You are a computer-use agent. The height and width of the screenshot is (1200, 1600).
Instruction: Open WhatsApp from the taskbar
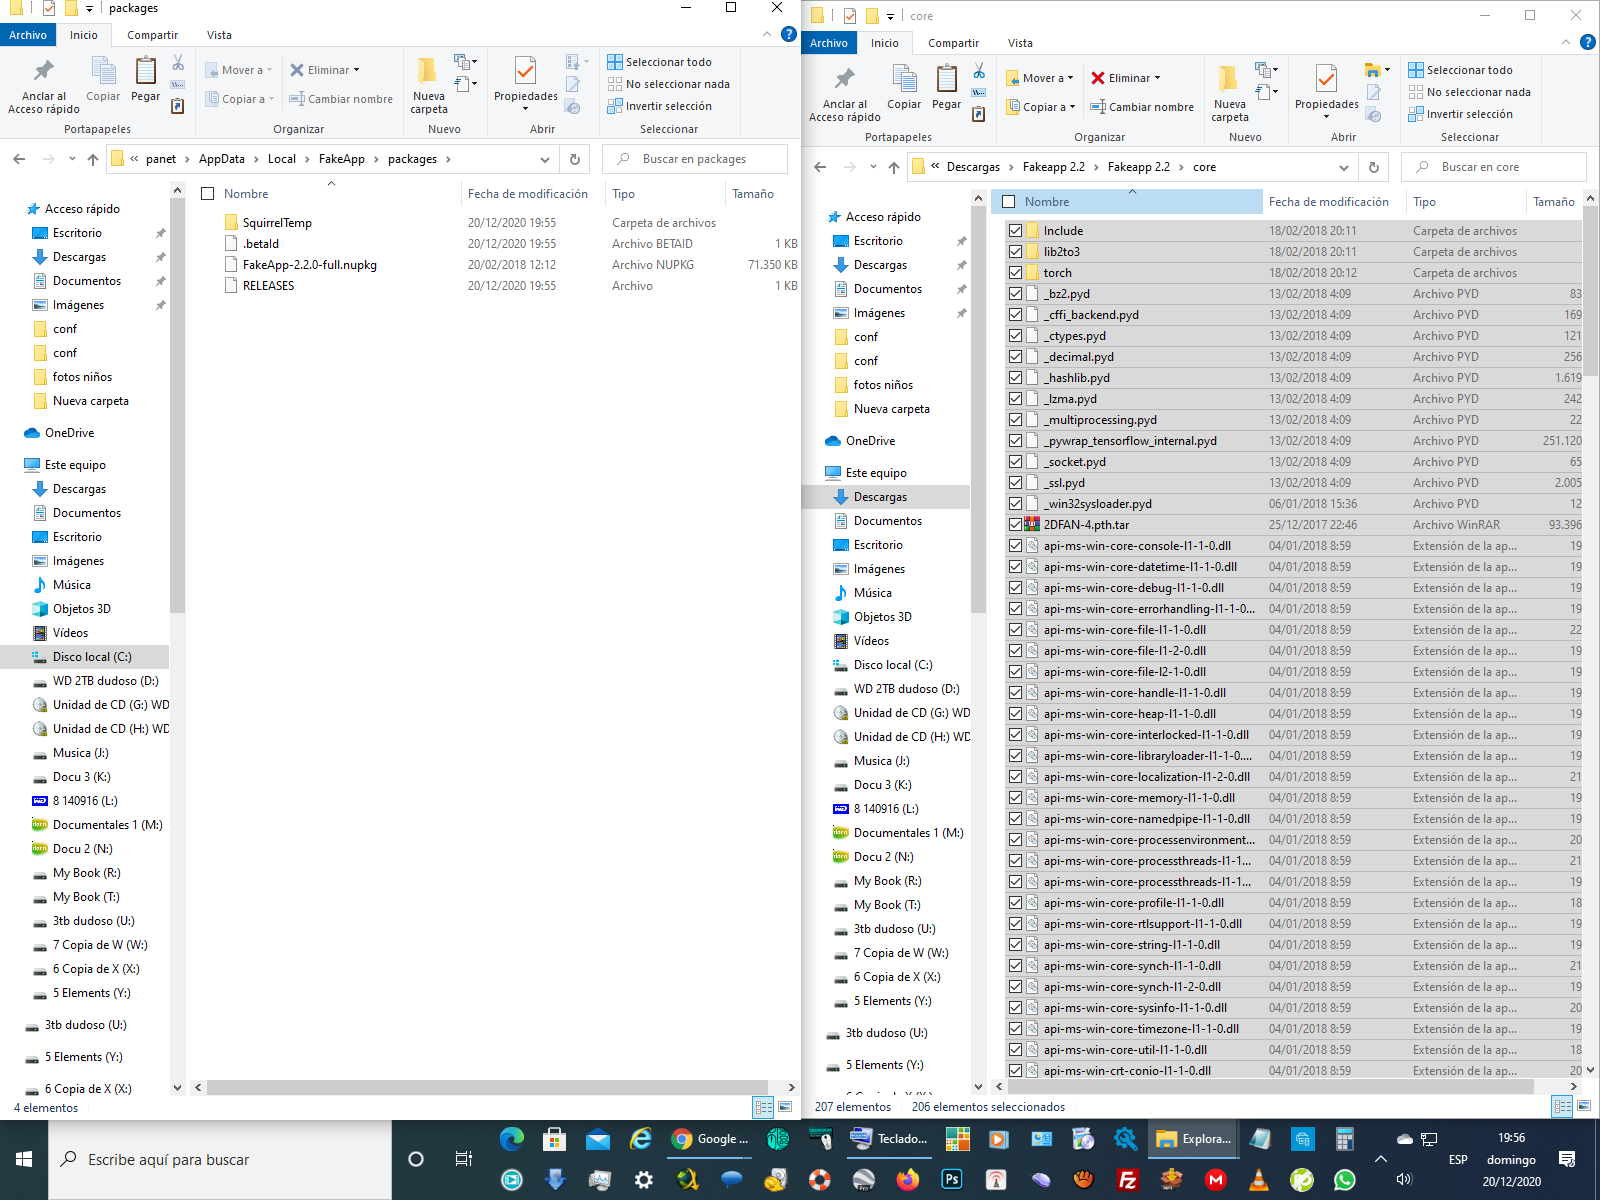[x=1345, y=1180]
